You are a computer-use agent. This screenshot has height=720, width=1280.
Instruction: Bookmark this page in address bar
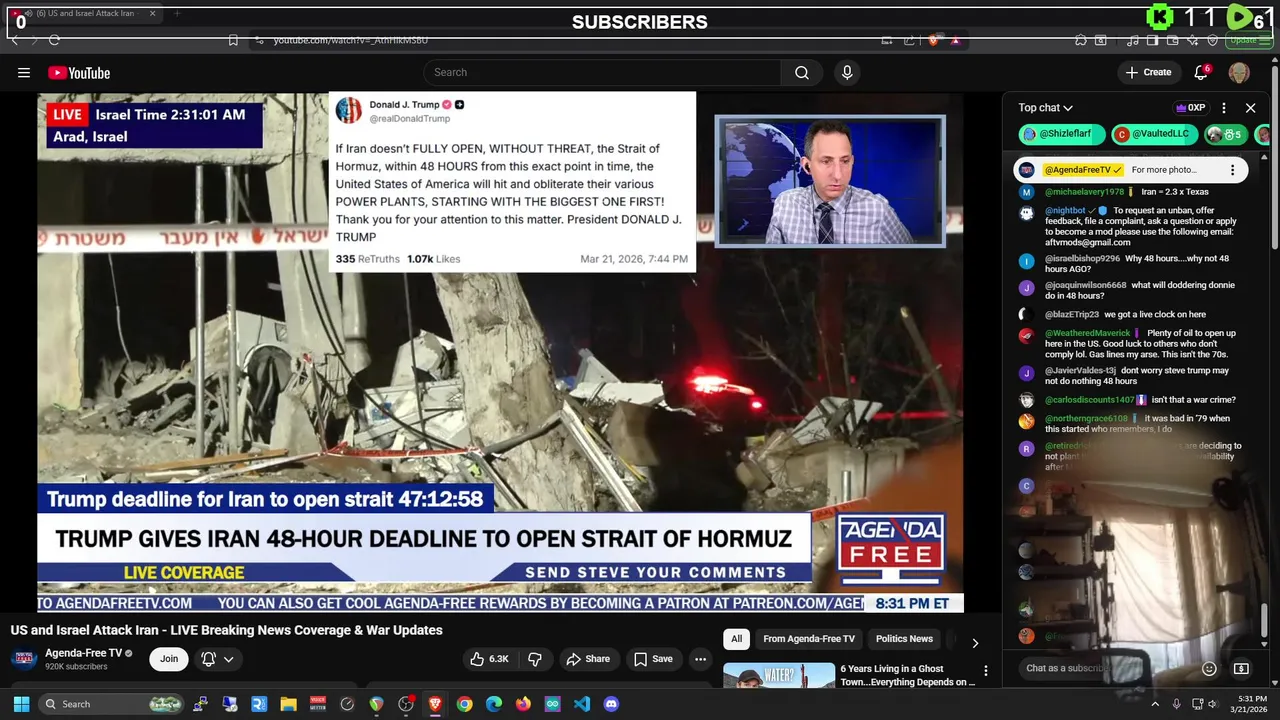click(233, 40)
